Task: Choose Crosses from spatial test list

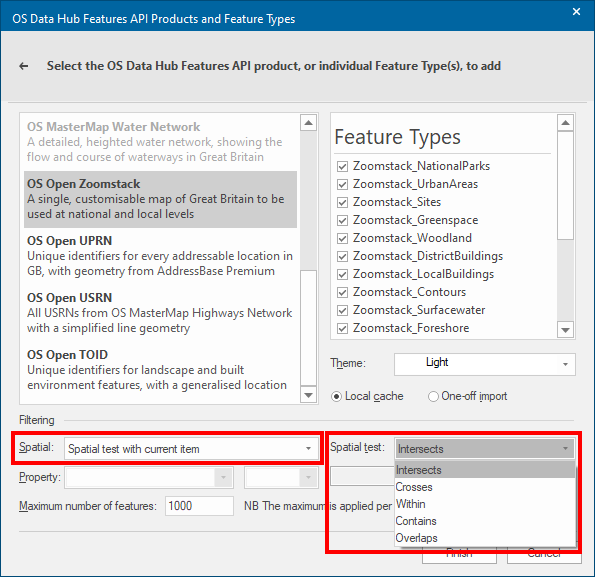Action: pyautogui.click(x=485, y=487)
